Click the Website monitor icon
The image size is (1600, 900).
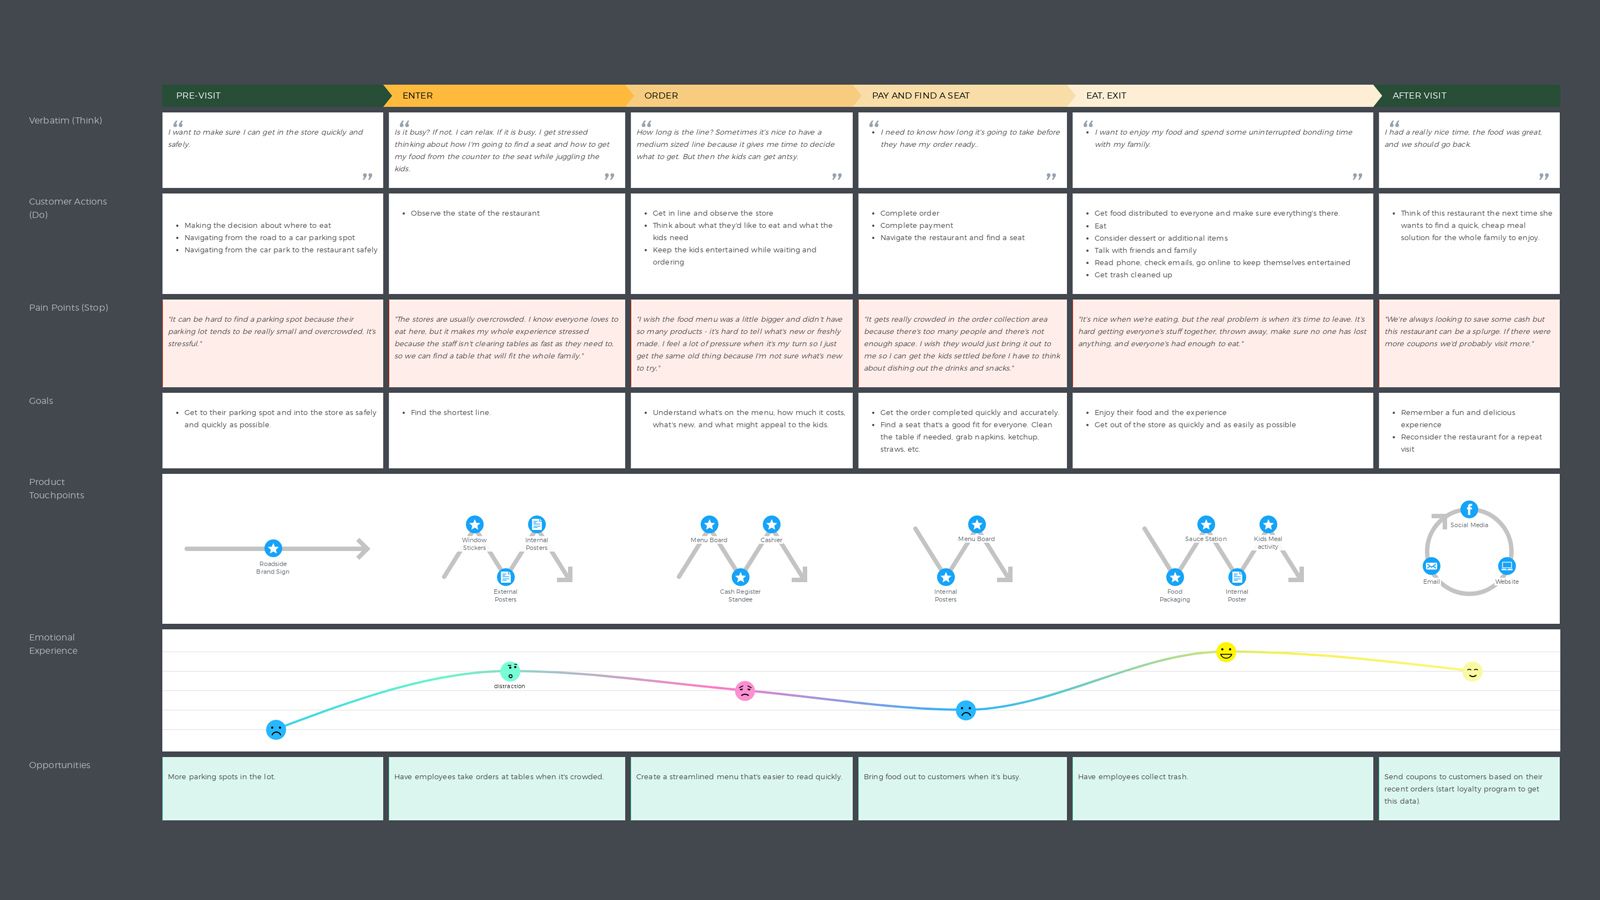[1507, 566]
